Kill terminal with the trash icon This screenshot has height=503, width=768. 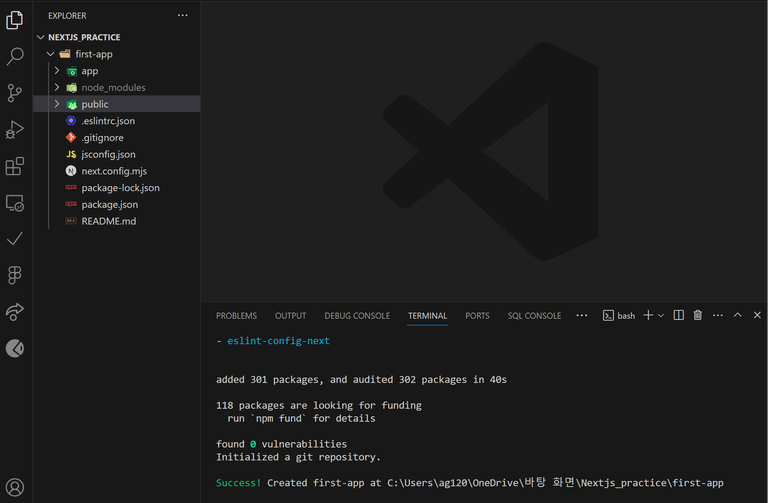pos(697,315)
